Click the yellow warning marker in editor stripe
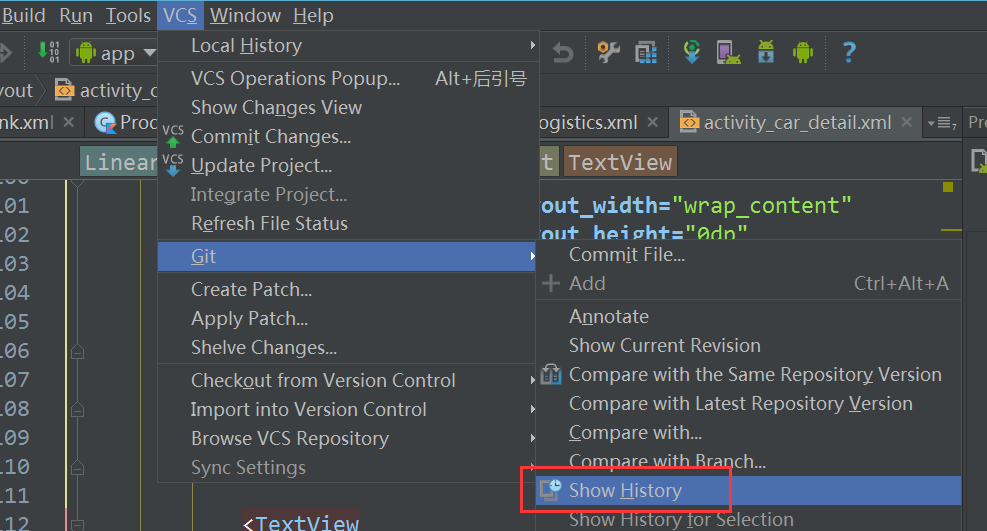The height and width of the screenshot is (531, 987). pyautogui.click(x=948, y=187)
